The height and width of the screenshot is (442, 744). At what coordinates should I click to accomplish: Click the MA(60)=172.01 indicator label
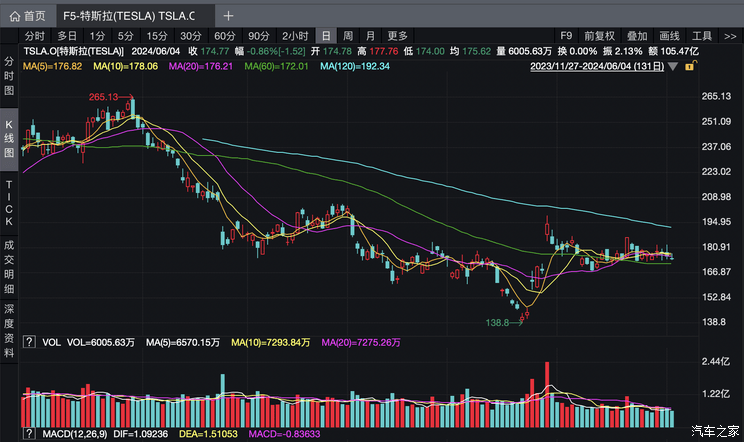tap(276, 66)
